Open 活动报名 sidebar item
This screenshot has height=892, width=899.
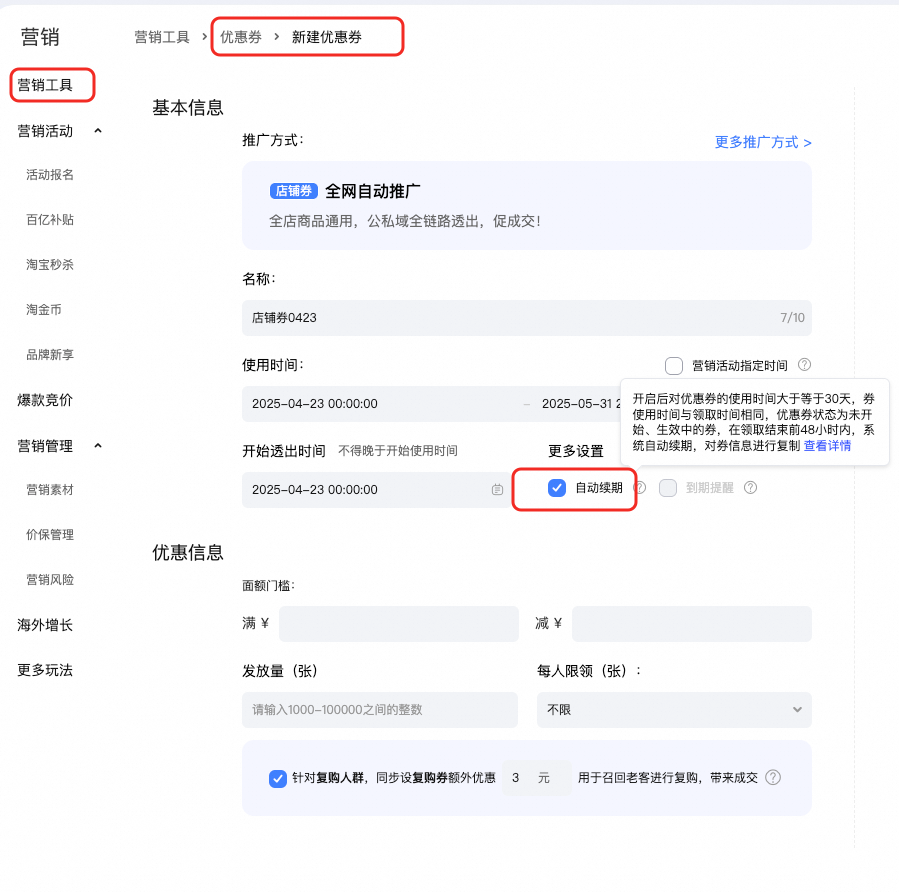[50, 175]
